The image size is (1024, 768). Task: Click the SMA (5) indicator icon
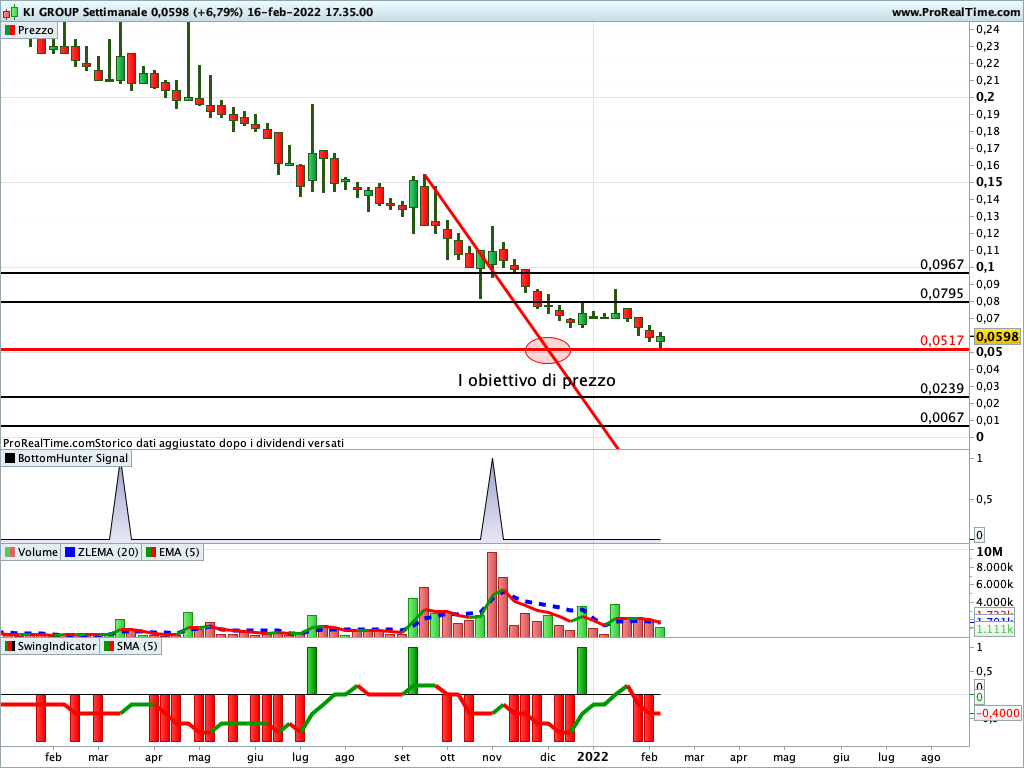[x=108, y=646]
